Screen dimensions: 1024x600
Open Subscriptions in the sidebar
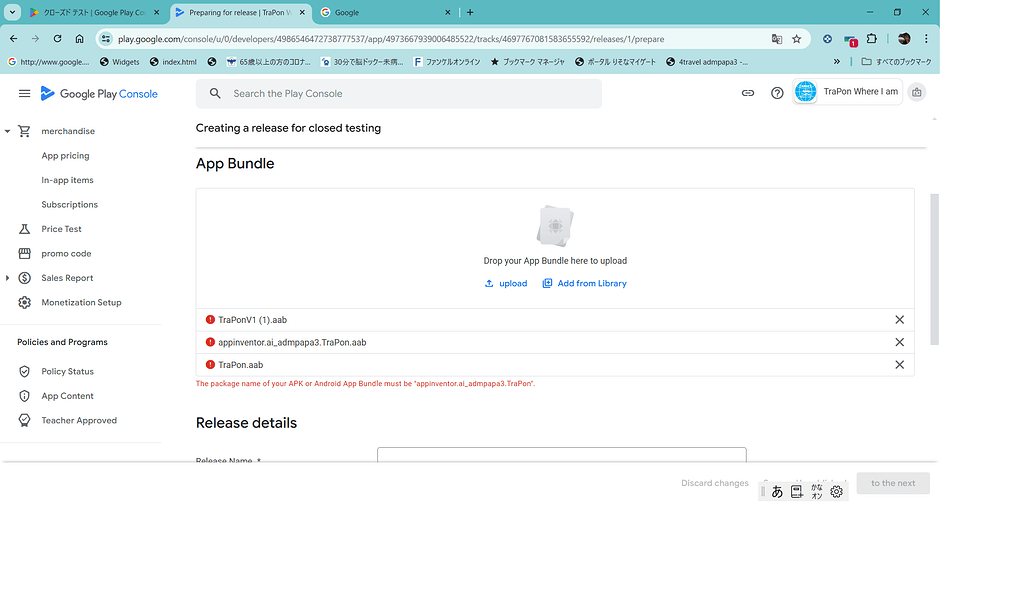tap(69, 204)
